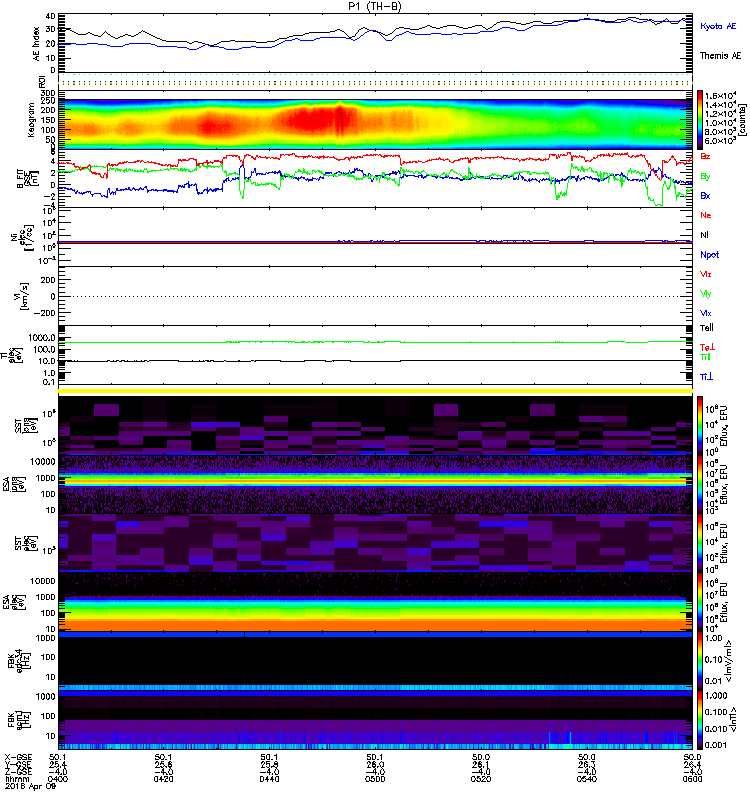Click the "0400" time tick label

[58, 779]
